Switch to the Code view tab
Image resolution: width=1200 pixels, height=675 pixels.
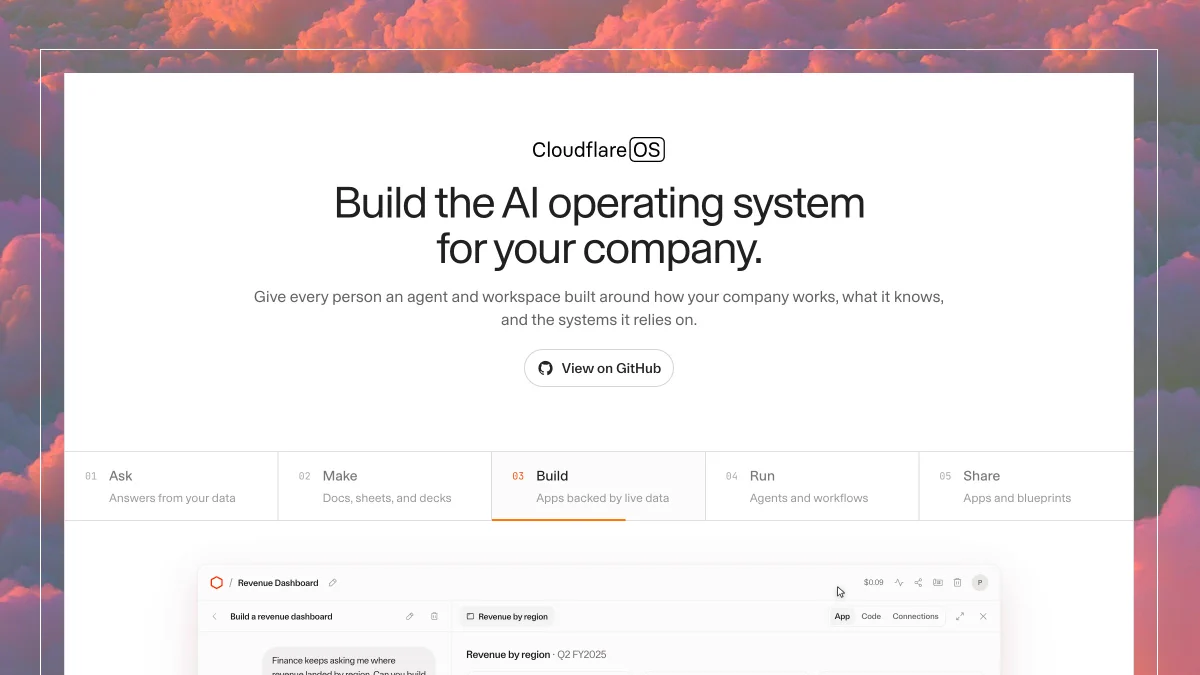click(871, 617)
